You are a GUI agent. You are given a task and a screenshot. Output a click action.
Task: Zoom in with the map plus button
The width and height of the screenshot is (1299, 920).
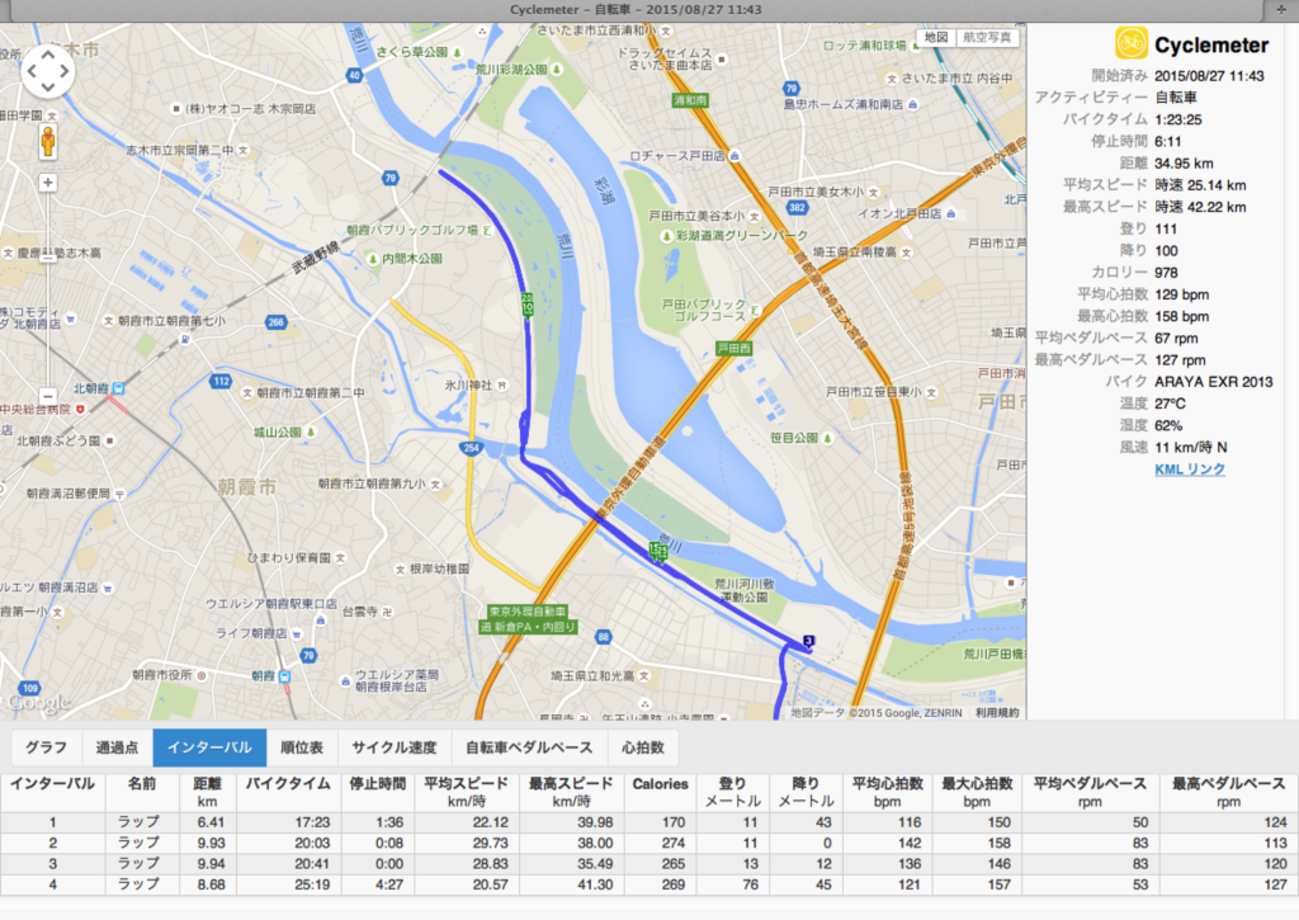point(48,183)
